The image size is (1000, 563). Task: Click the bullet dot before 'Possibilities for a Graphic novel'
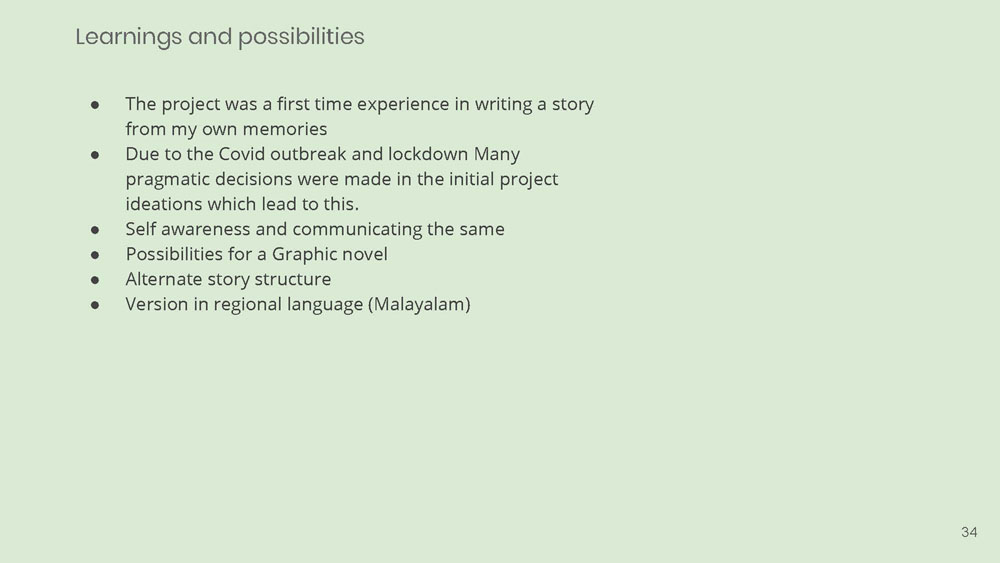coord(95,255)
